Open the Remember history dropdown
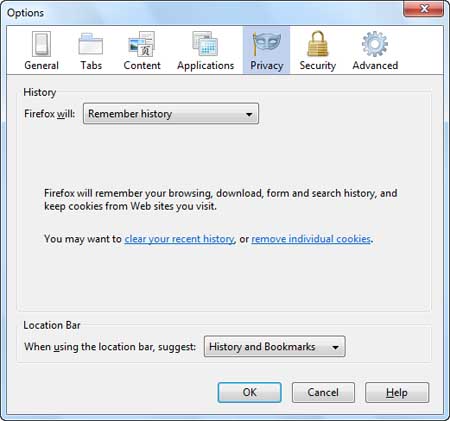Screen dimensions: 450x421 coord(171,114)
